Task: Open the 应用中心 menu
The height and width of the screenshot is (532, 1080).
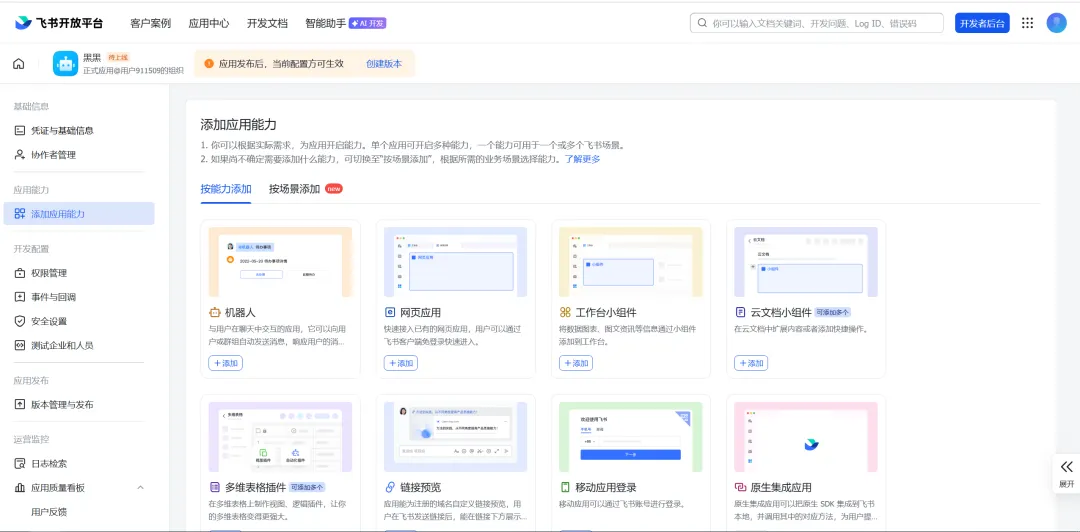Action: pos(209,23)
